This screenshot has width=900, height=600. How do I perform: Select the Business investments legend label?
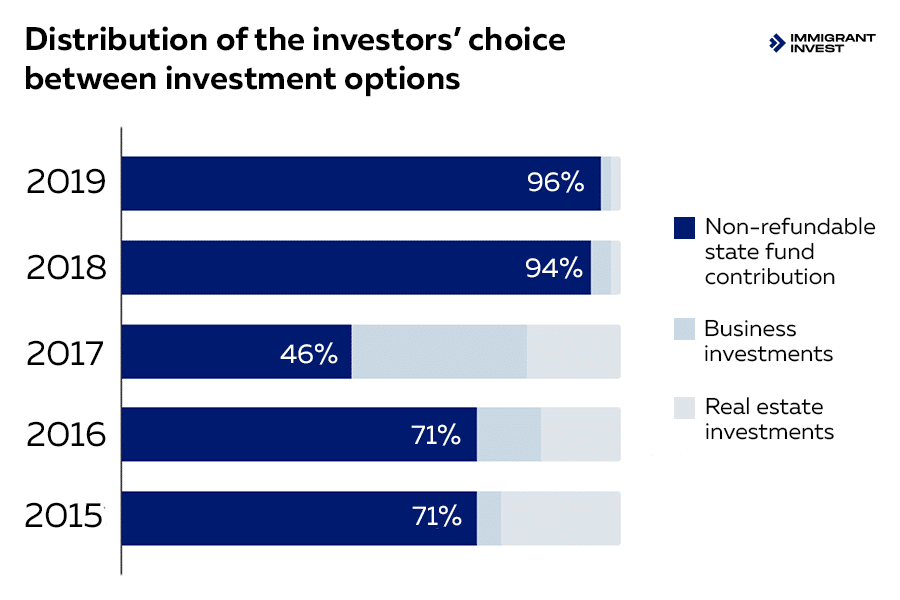click(x=768, y=341)
